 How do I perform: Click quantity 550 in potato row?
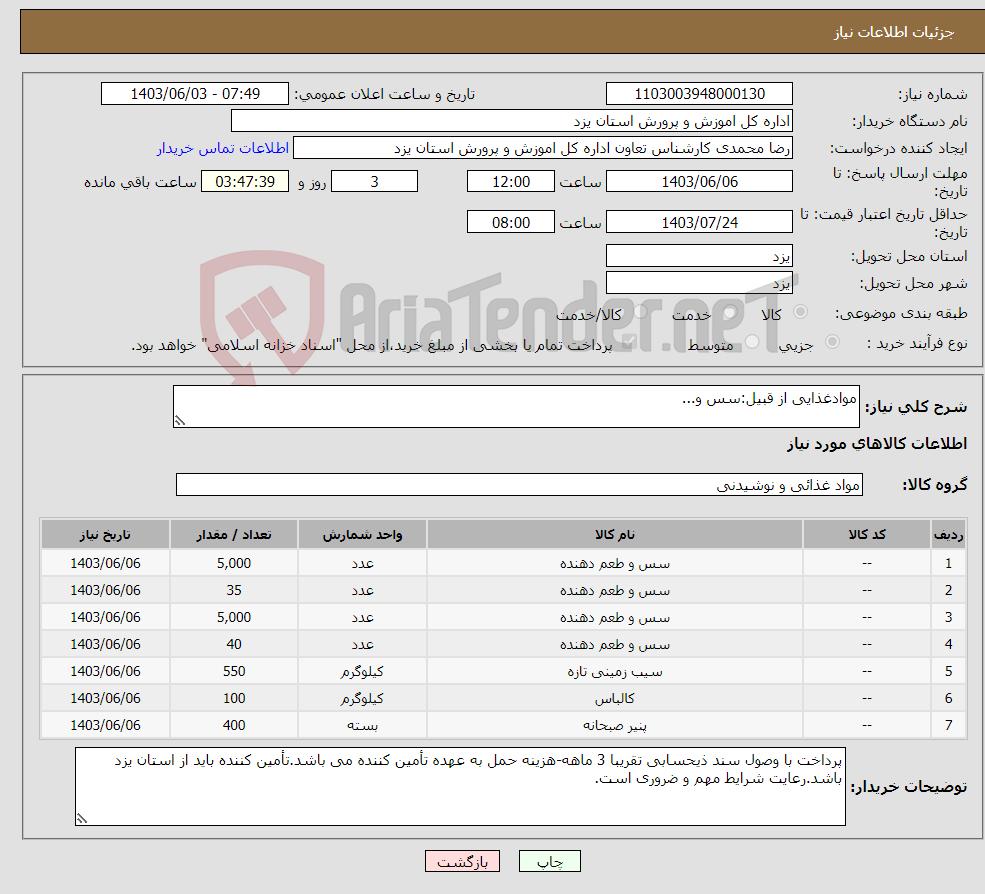(234, 671)
